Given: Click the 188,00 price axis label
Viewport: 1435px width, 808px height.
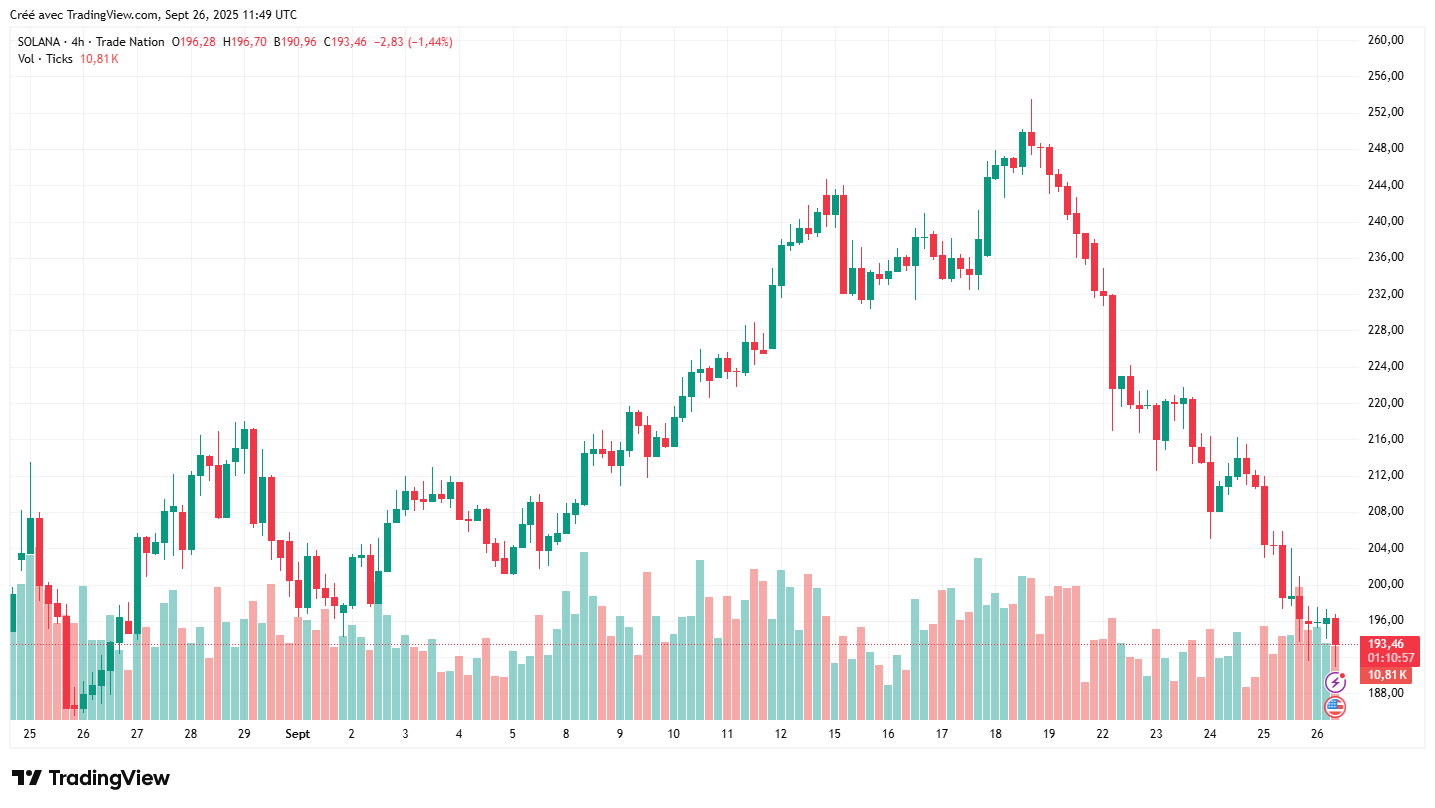Looking at the screenshot, I should click(1385, 693).
